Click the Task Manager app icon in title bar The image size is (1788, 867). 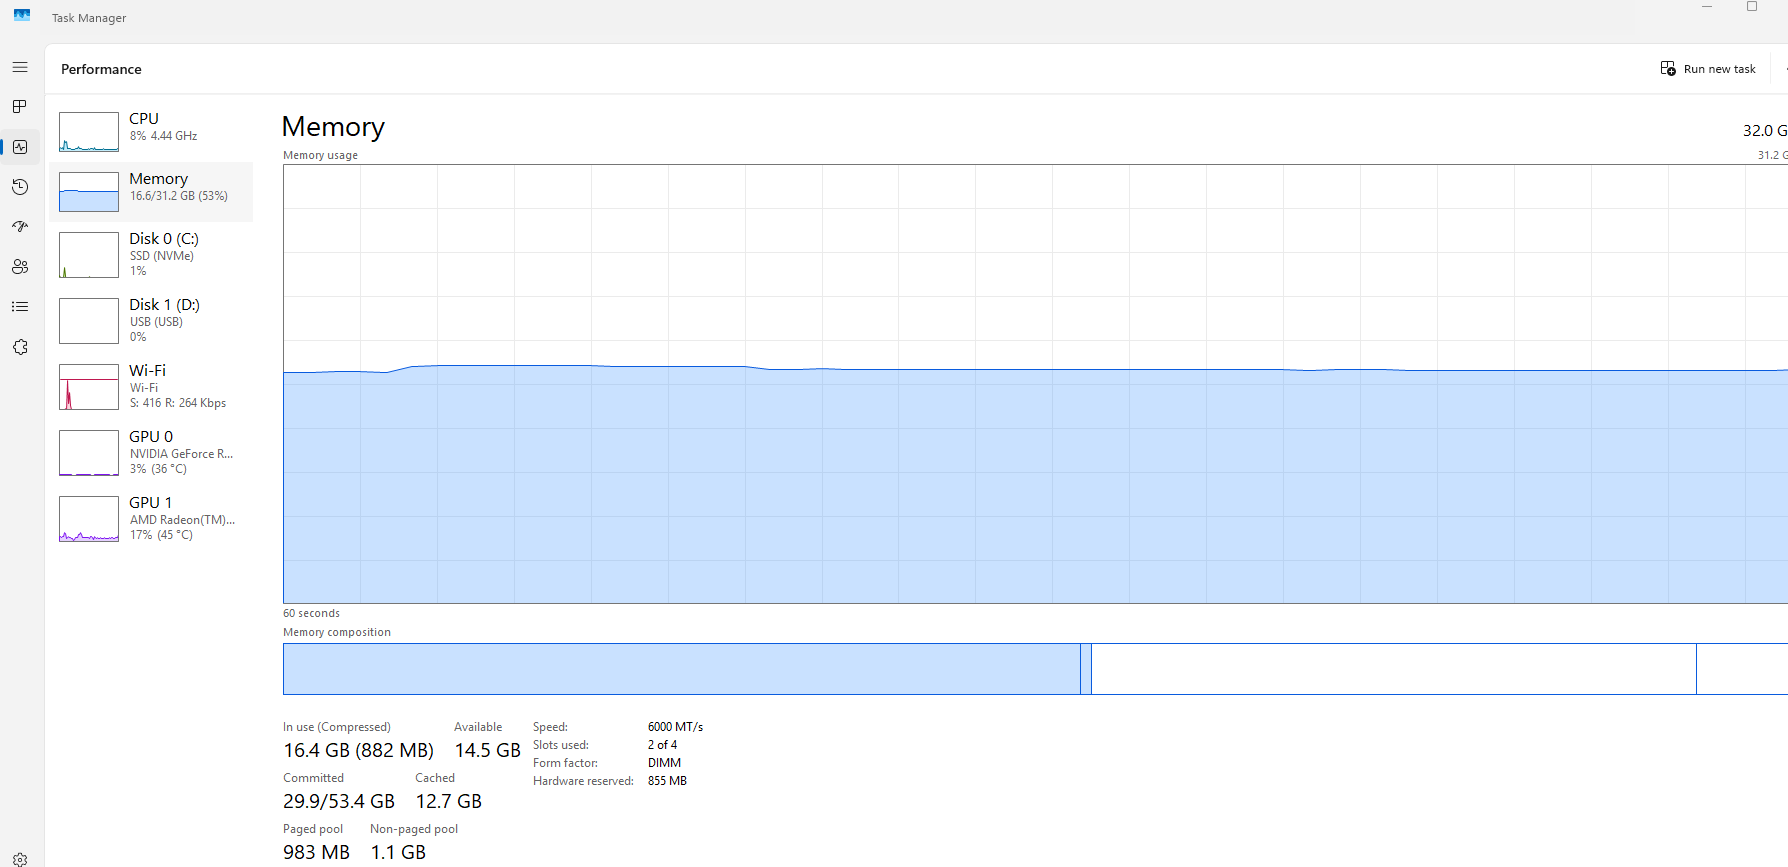coord(22,15)
